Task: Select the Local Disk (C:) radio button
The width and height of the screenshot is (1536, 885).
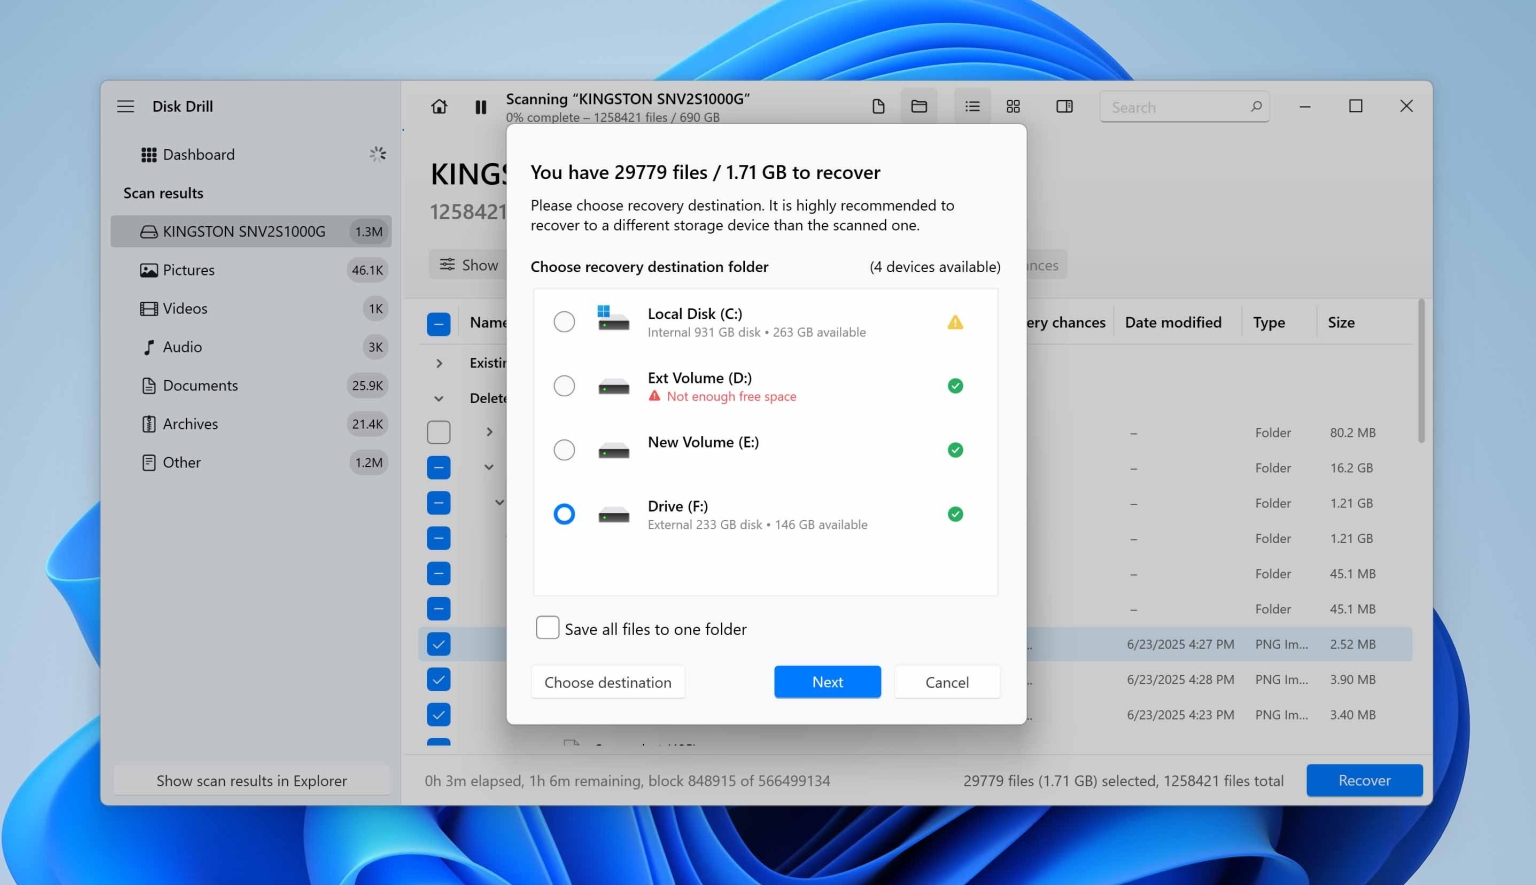Action: click(564, 322)
